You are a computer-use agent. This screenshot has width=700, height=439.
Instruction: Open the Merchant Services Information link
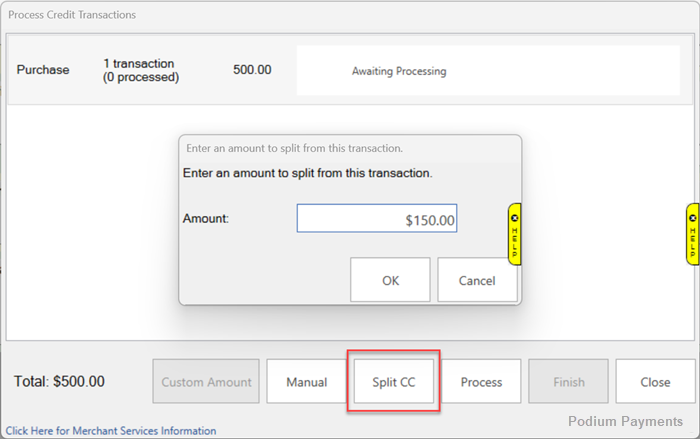[111, 431]
